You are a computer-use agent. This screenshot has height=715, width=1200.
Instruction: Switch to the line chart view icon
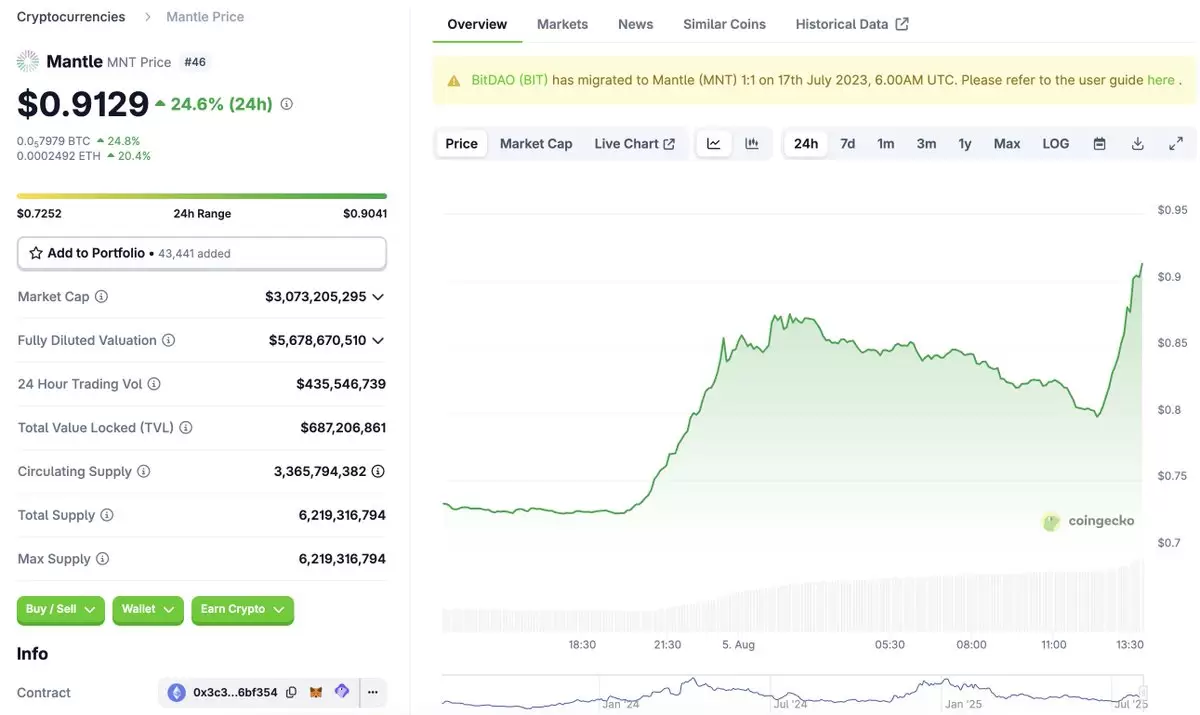714,144
